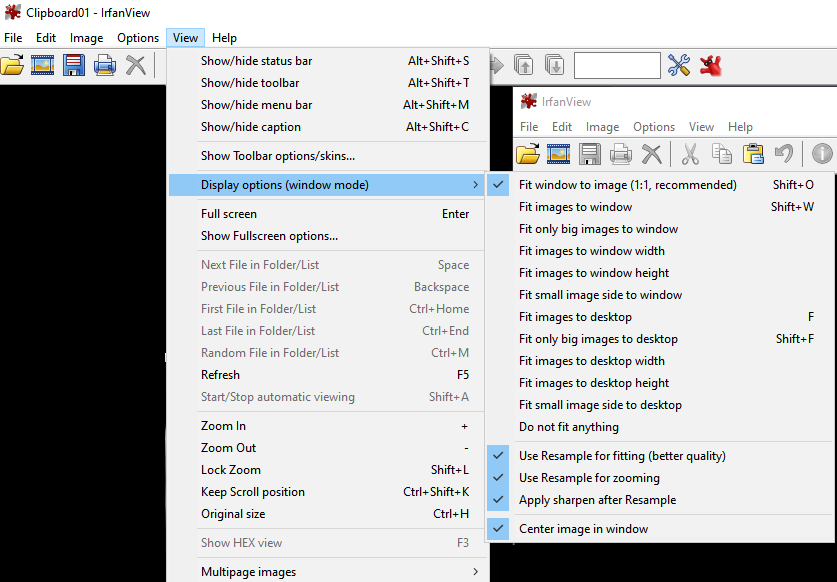This screenshot has width=837, height=582.
Task: Select Fit images to desktop option
Action: (660, 317)
